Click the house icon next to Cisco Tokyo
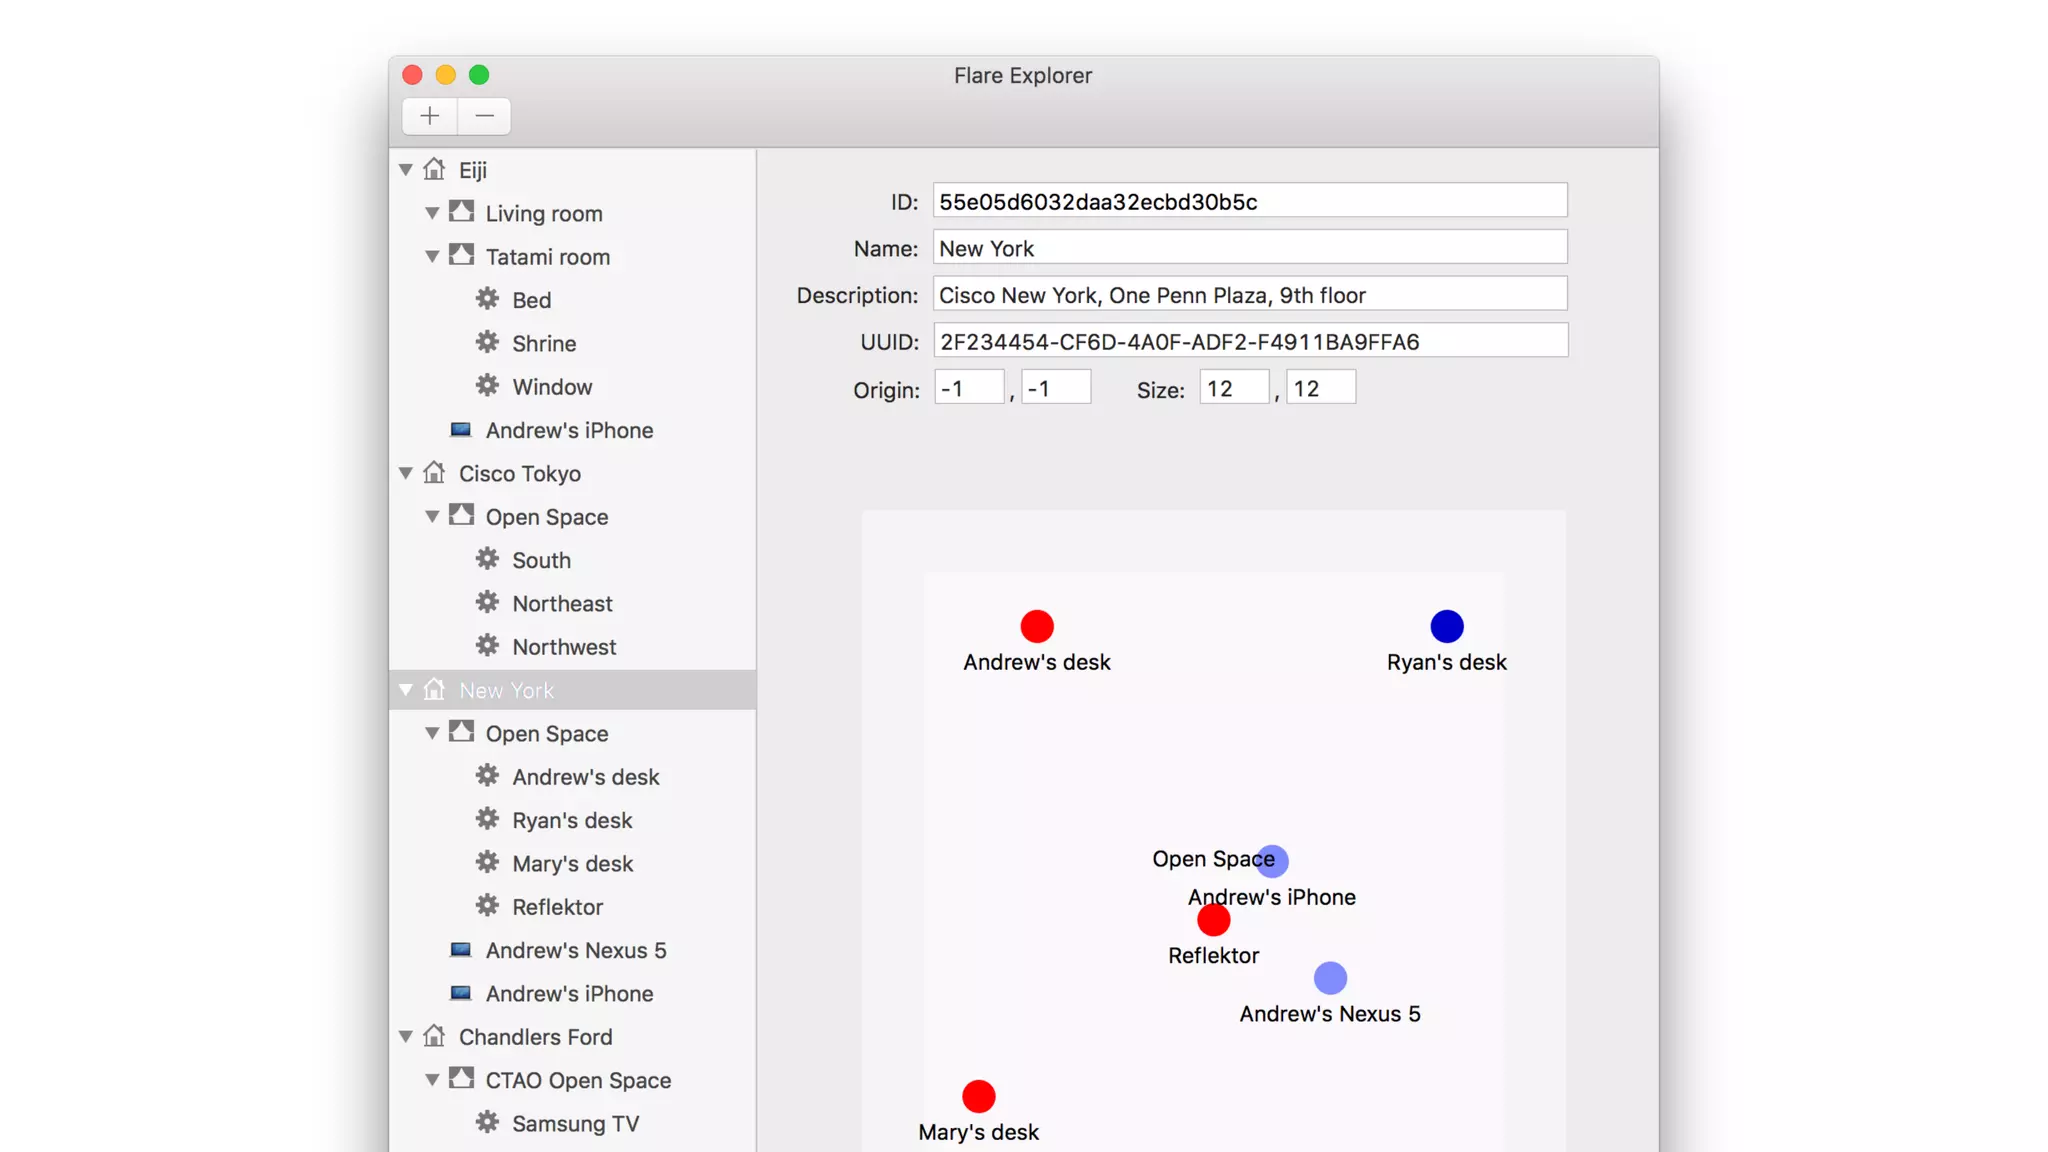This screenshot has height=1152, width=2048. click(434, 473)
